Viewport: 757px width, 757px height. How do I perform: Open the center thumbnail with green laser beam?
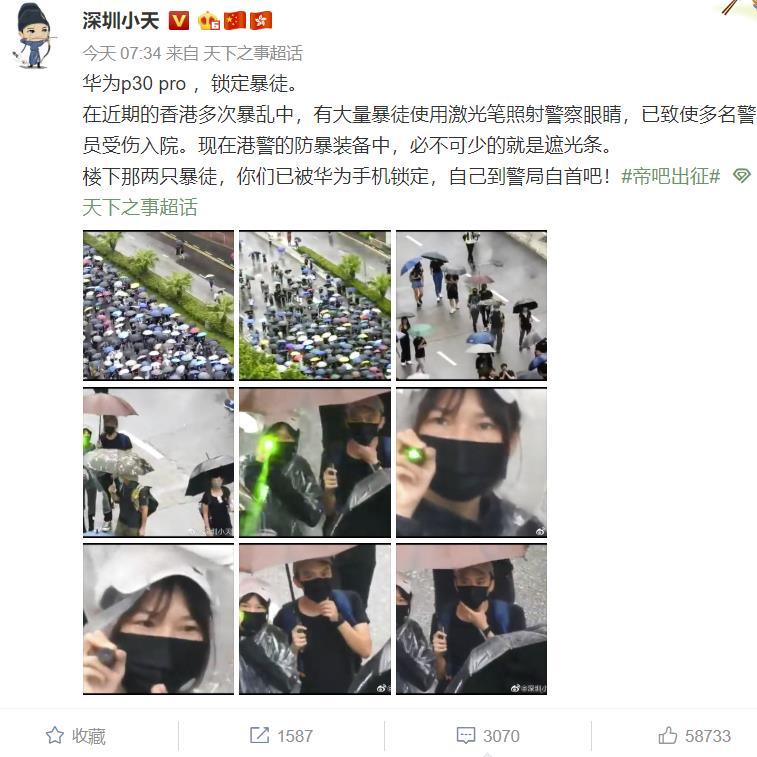click(315, 463)
